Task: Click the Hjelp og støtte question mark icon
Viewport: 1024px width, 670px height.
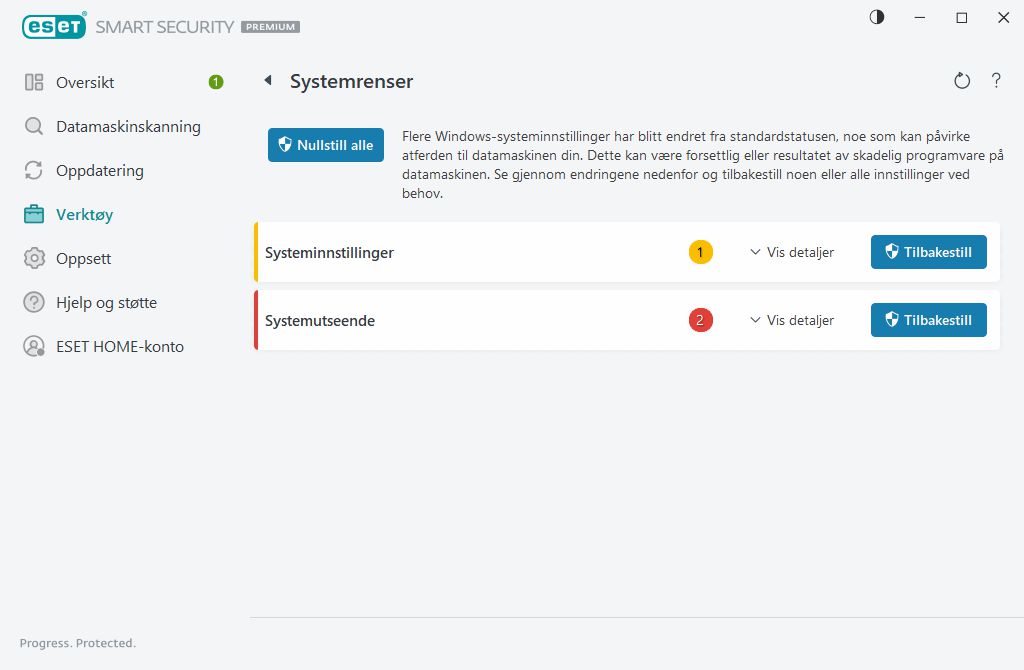Action: (31, 302)
